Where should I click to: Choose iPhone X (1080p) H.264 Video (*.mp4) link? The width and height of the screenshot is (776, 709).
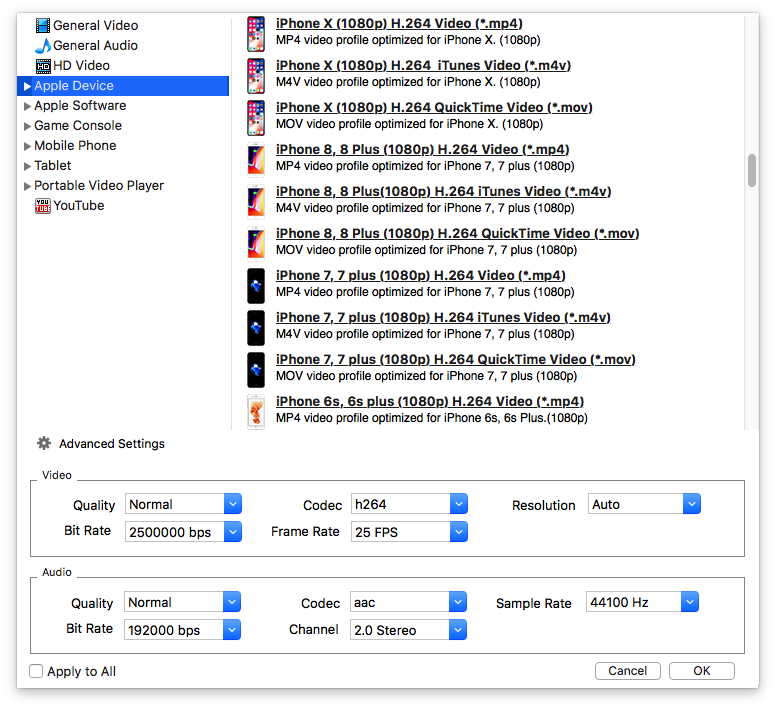point(399,24)
